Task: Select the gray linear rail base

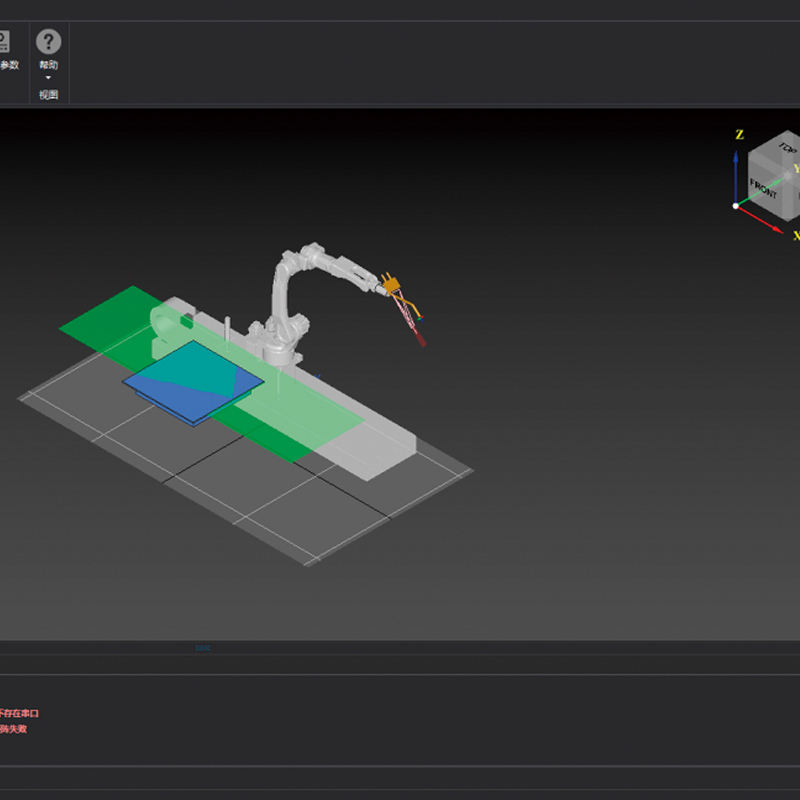Action: (x=385, y=445)
